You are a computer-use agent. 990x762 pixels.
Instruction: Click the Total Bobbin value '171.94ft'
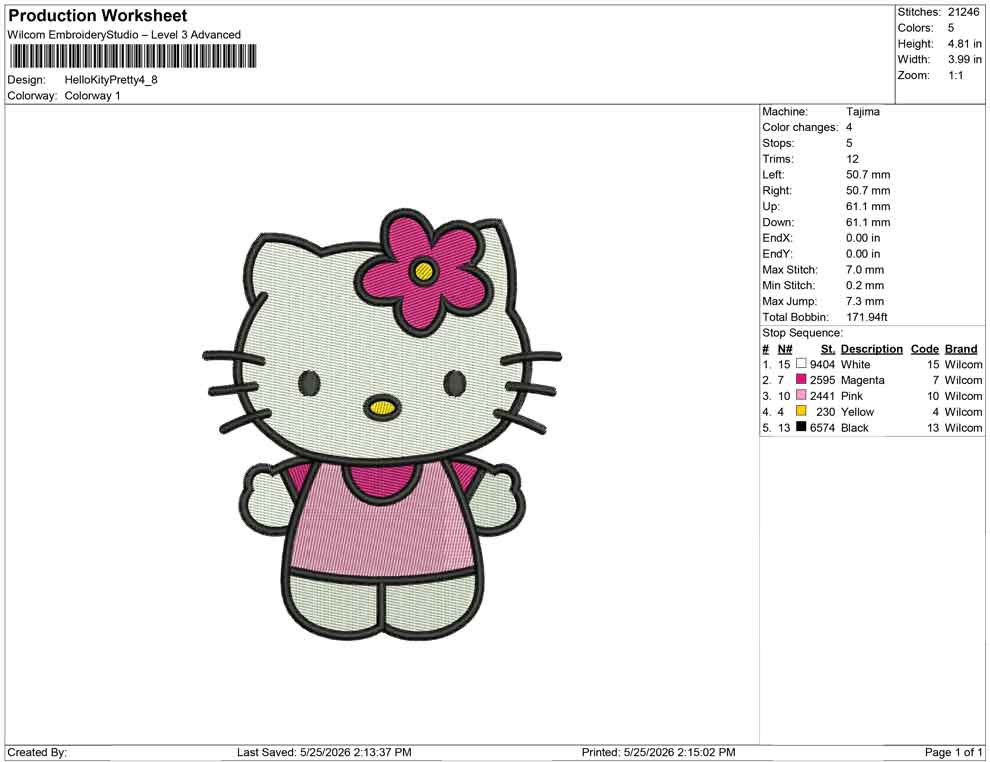(x=867, y=317)
